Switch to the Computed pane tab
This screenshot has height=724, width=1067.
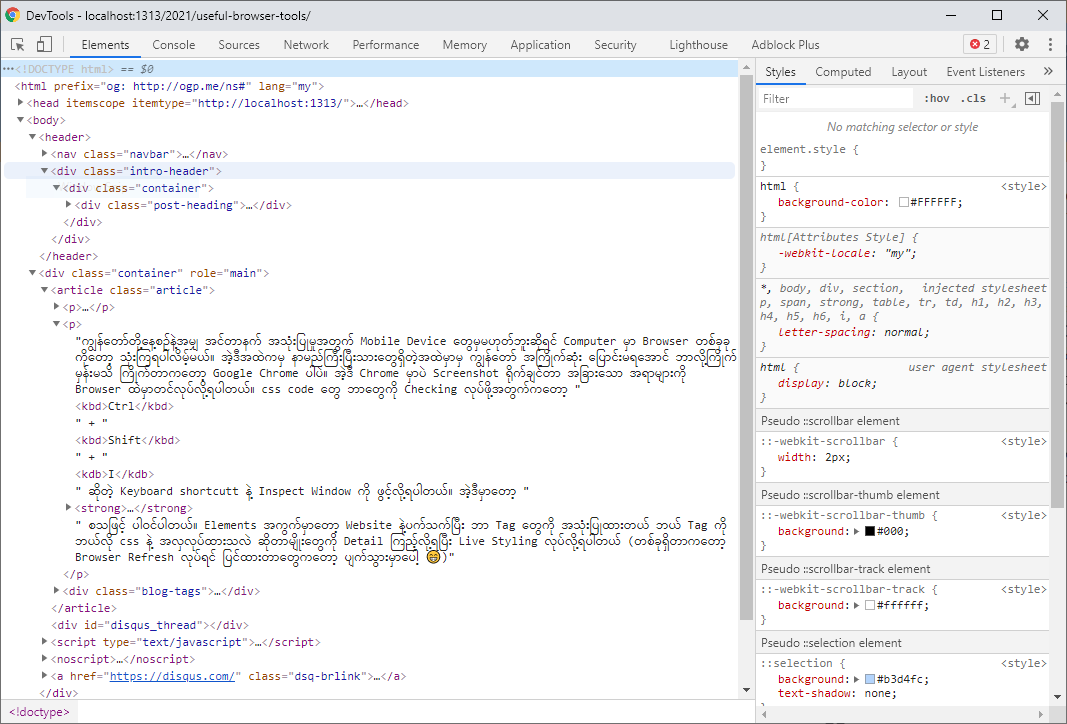(843, 71)
